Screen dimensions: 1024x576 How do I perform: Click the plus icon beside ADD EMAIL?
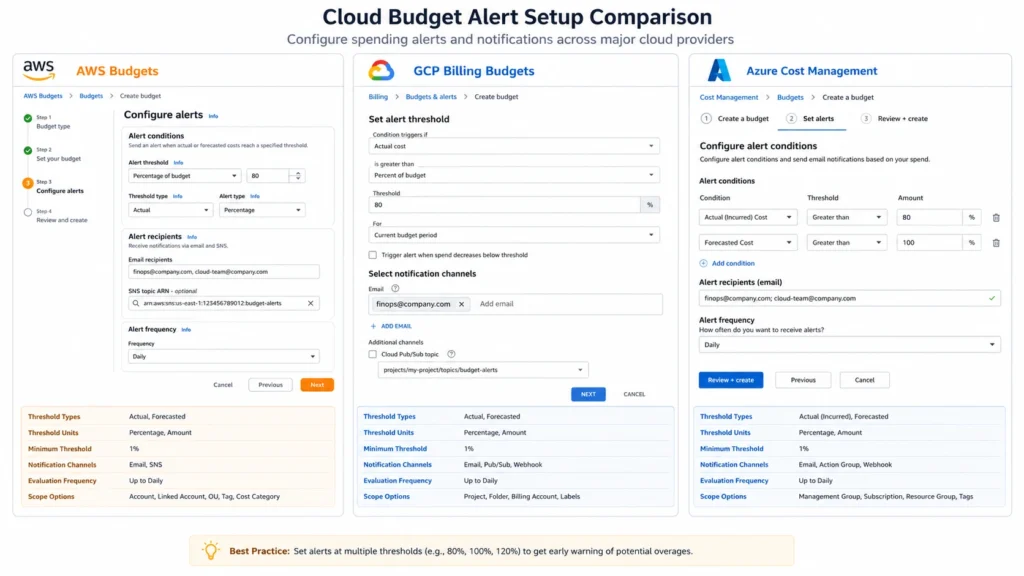pos(374,326)
